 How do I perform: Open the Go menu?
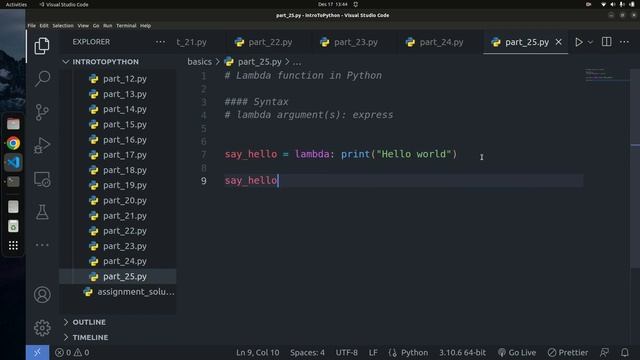(96, 25)
